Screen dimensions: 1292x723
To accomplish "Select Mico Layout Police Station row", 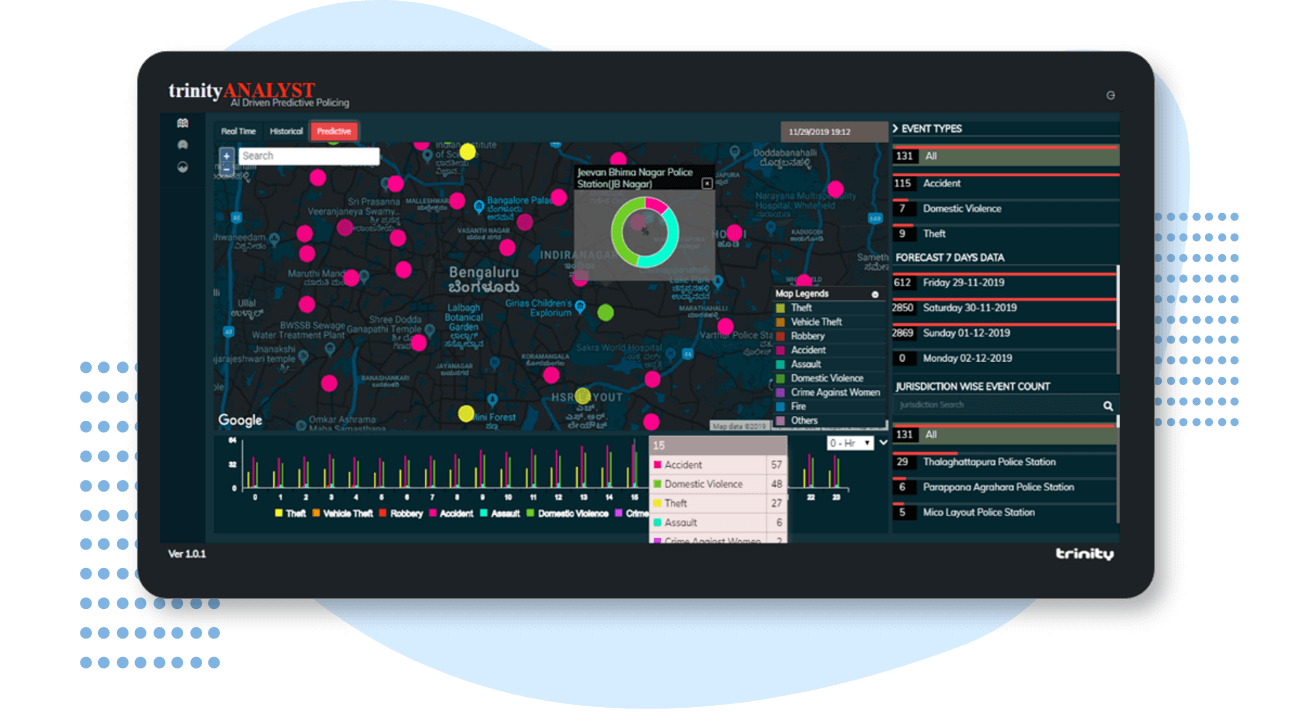I will click(x=1003, y=512).
